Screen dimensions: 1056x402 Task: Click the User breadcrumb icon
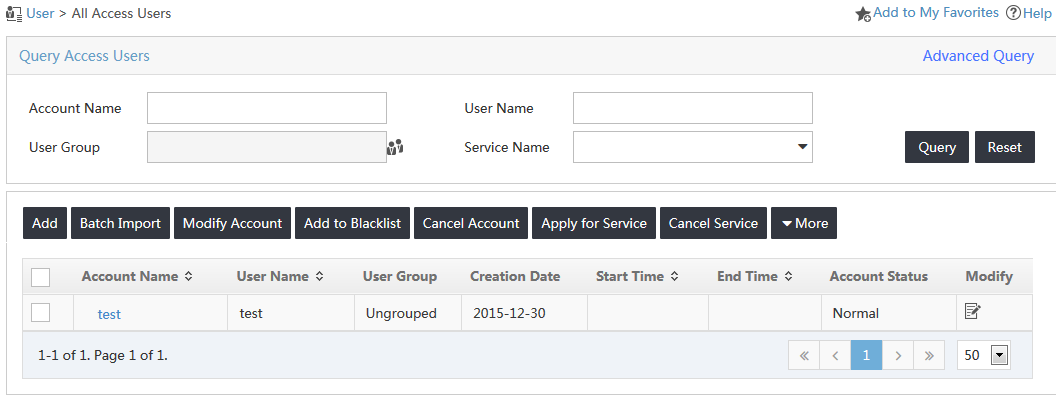click(x=13, y=13)
